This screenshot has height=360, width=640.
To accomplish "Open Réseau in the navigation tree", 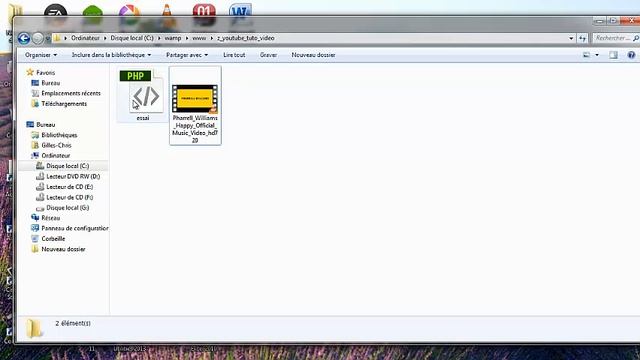I will (51, 218).
